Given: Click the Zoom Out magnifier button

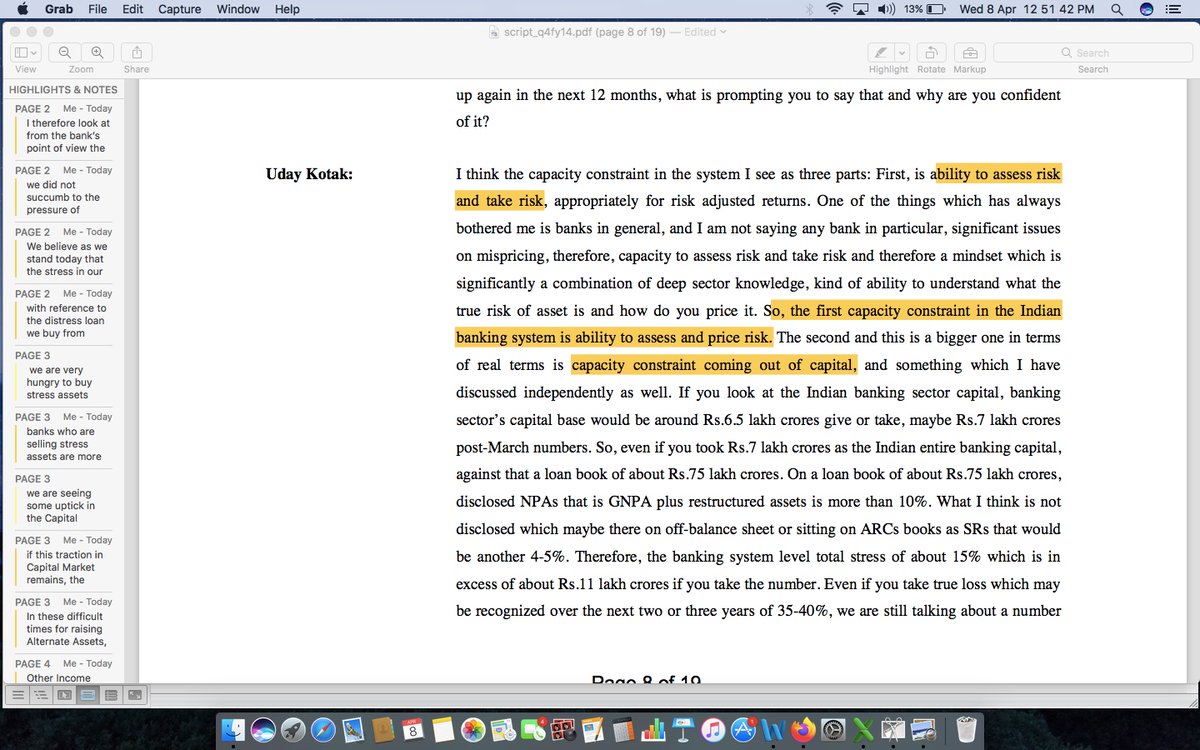Looking at the screenshot, I should [x=65, y=52].
